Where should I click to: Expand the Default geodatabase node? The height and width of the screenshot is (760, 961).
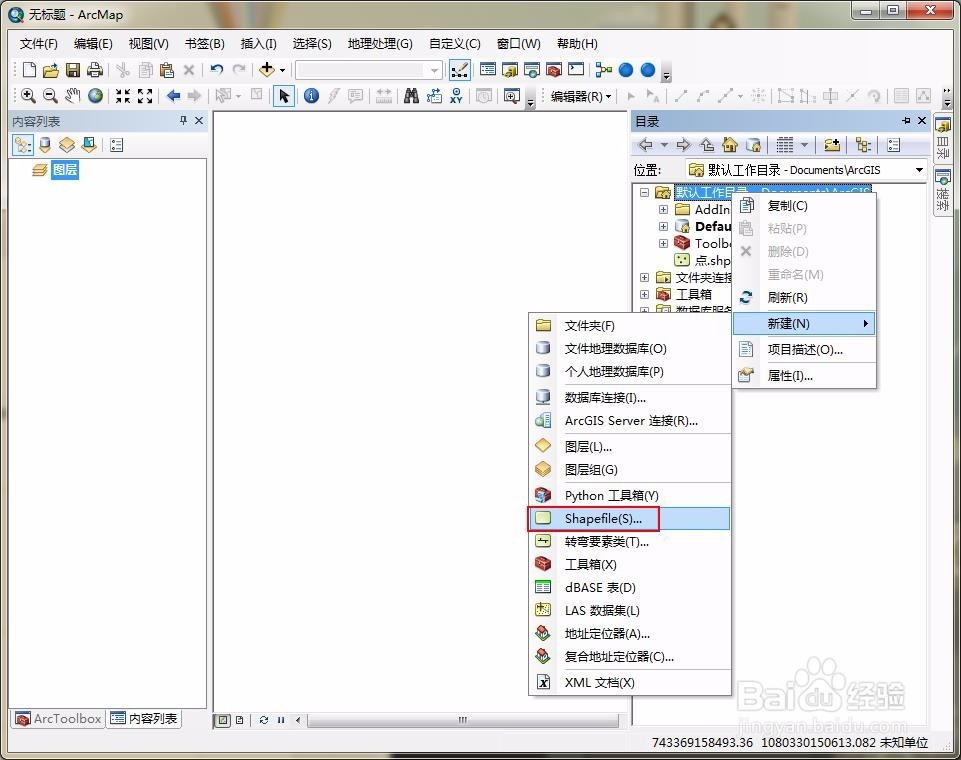[x=663, y=227]
